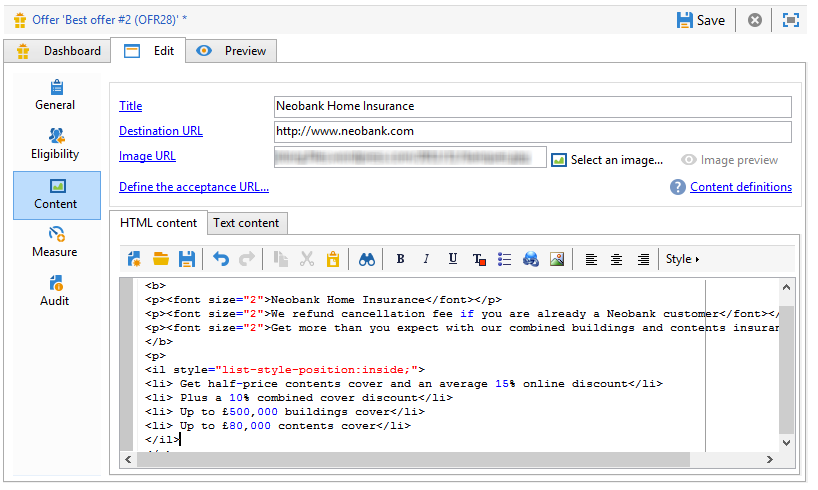Click the code line "Plus a 10% combined"
This screenshot has height=490, width=818.
click(x=299, y=398)
